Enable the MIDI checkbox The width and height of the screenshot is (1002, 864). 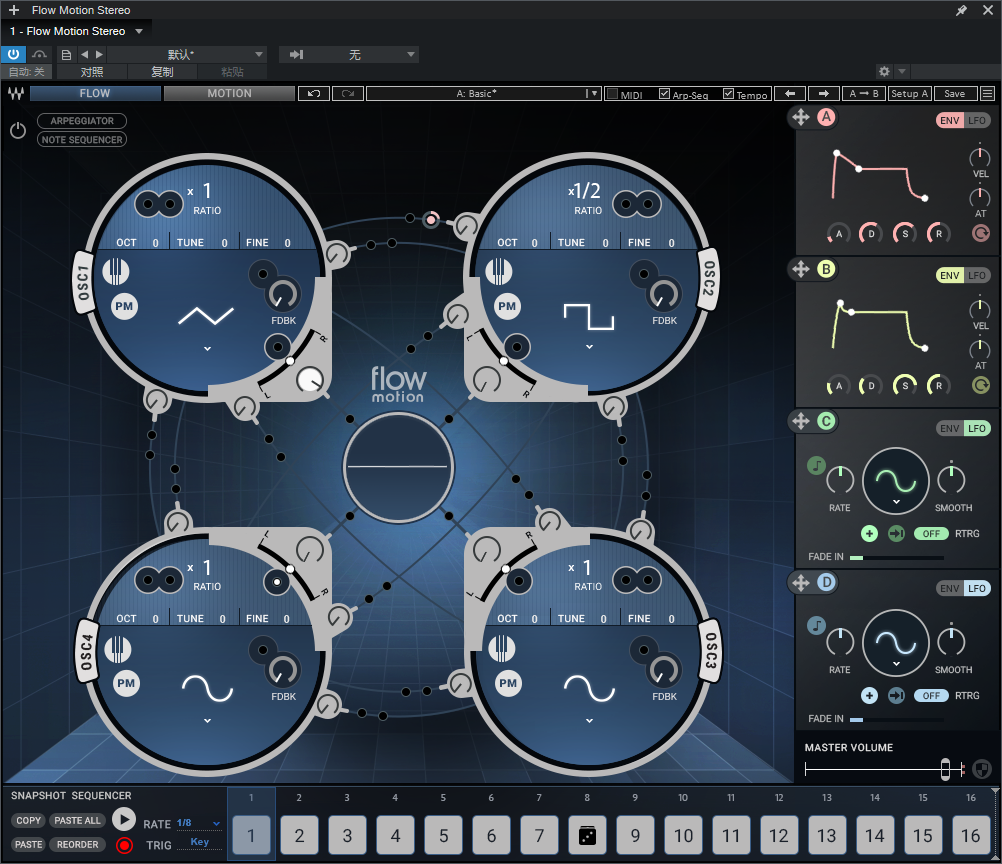coord(612,94)
